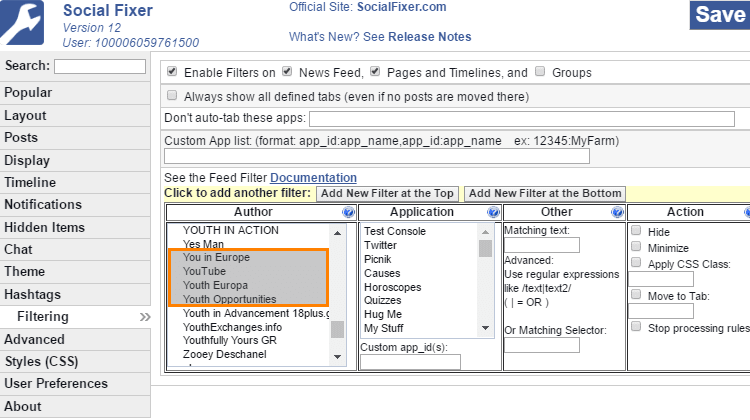
Task: Open the SocialFixer.com link
Action: 402,7
